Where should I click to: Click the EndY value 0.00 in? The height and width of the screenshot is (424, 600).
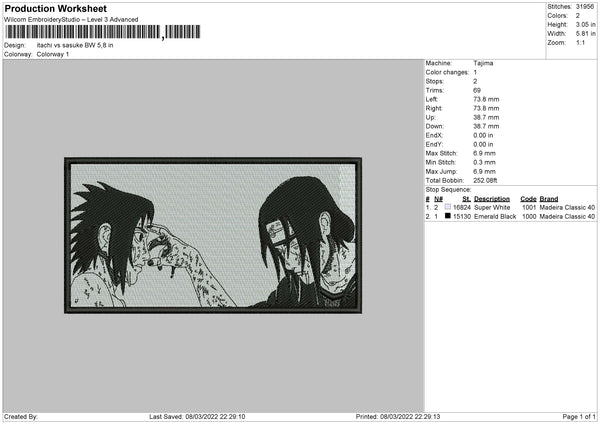[483, 145]
